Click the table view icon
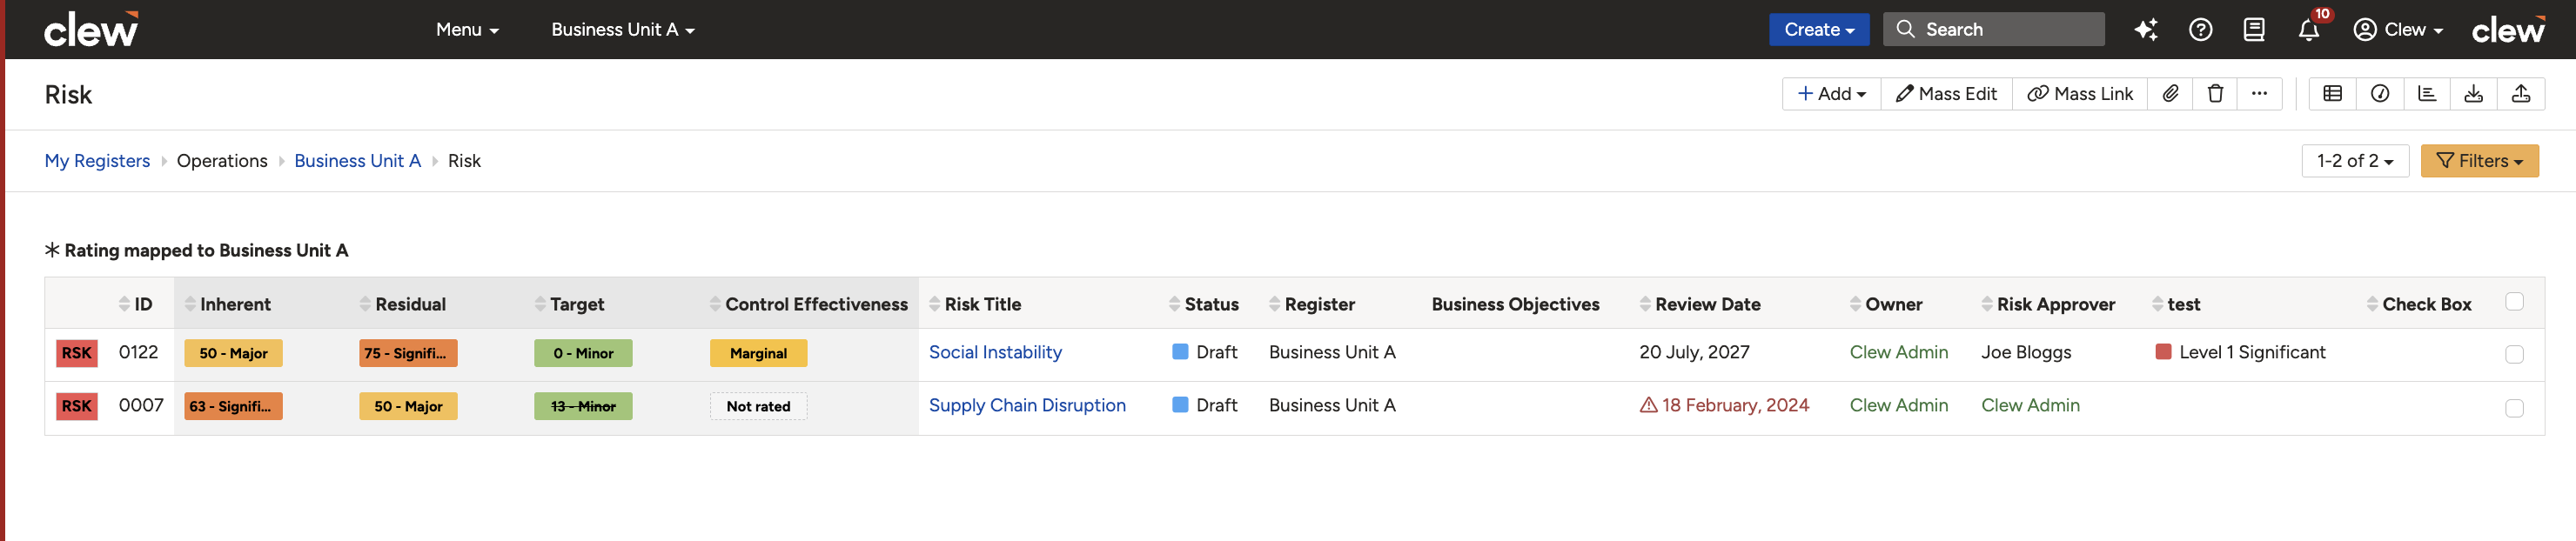 [2332, 94]
